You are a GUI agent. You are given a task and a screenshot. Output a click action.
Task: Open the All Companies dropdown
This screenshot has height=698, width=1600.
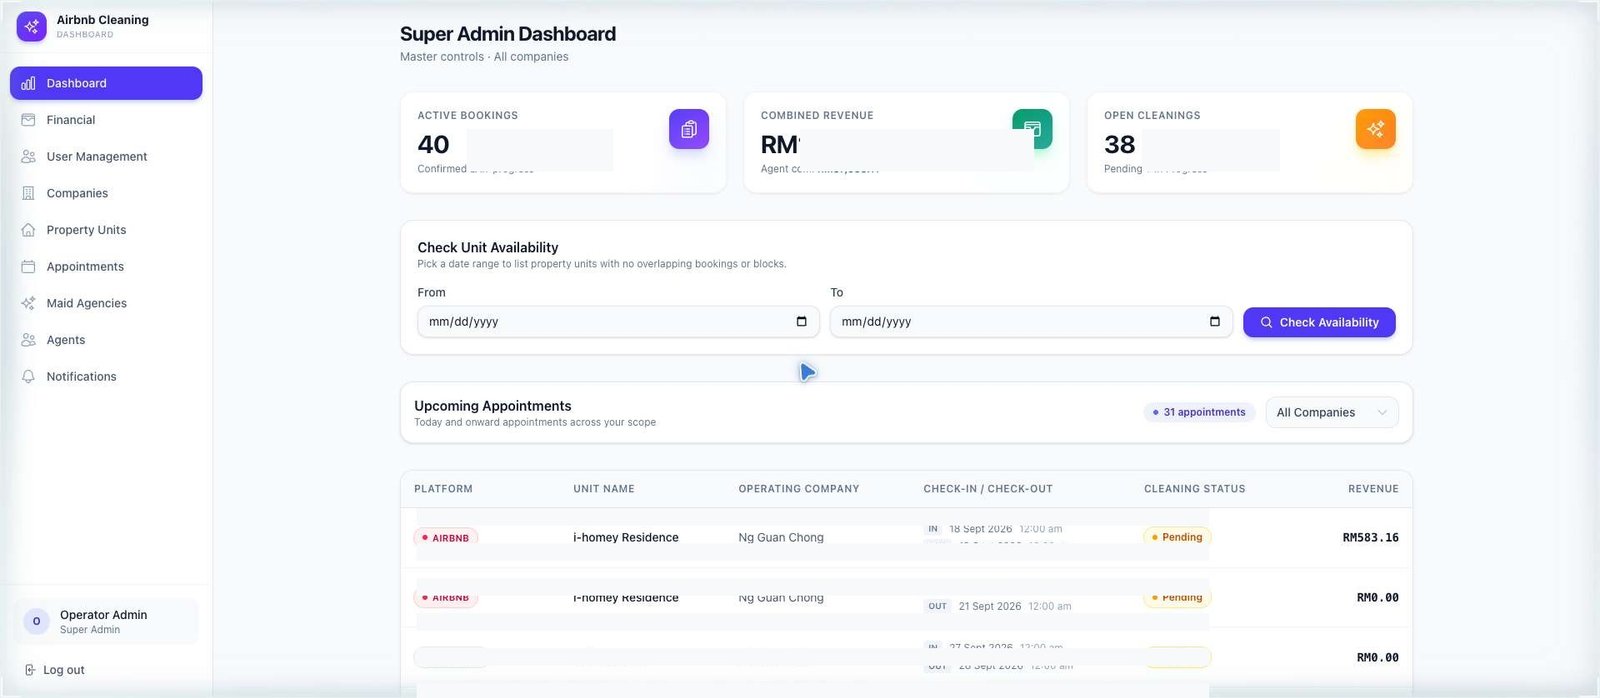(1331, 412)
